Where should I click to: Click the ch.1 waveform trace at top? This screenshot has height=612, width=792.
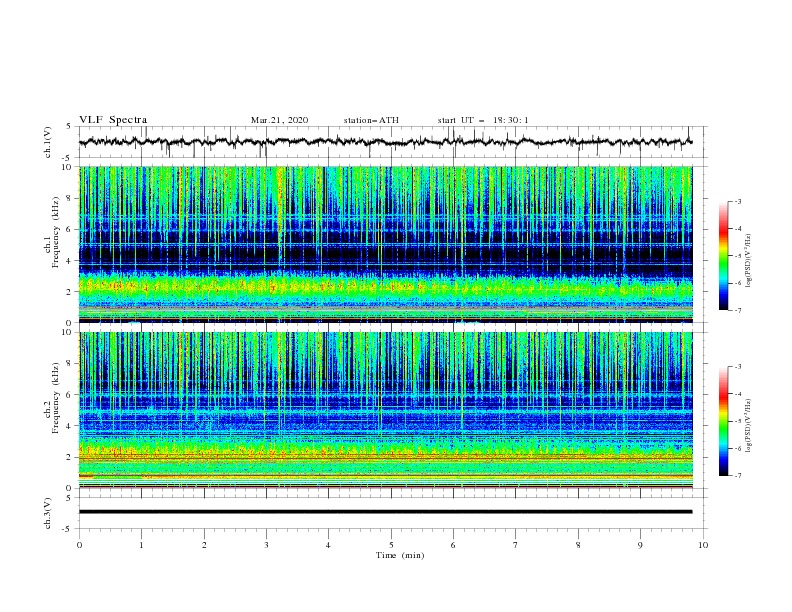tap(385, 142)
